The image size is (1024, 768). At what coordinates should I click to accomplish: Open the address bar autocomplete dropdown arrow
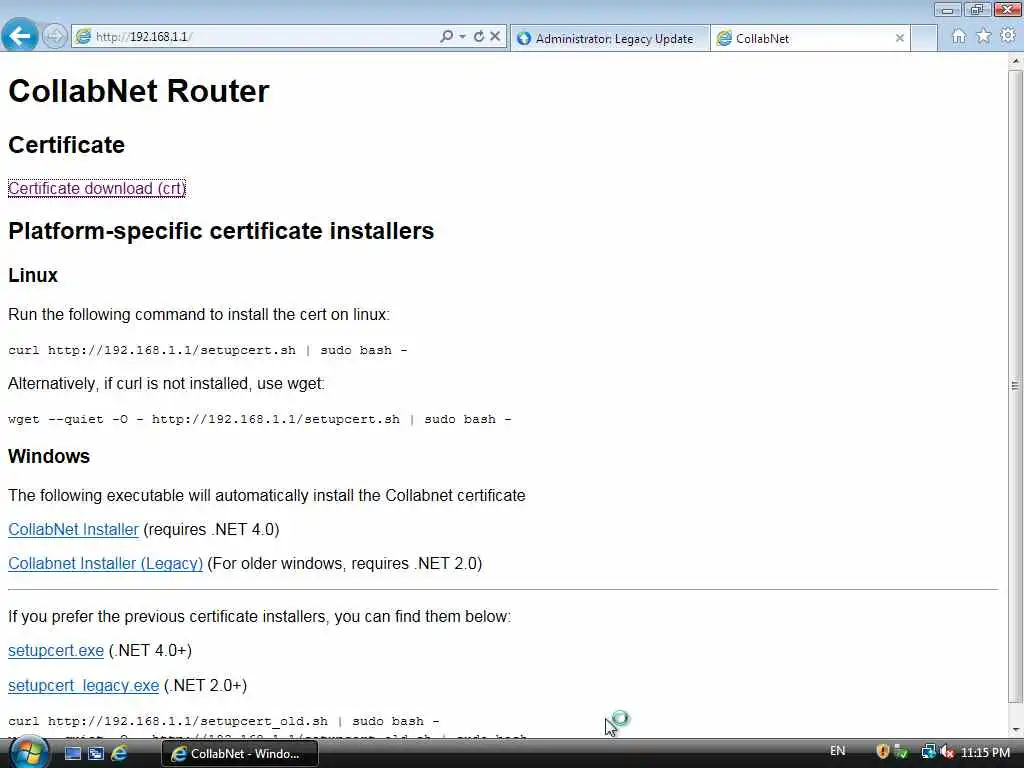tap(462, 37)
